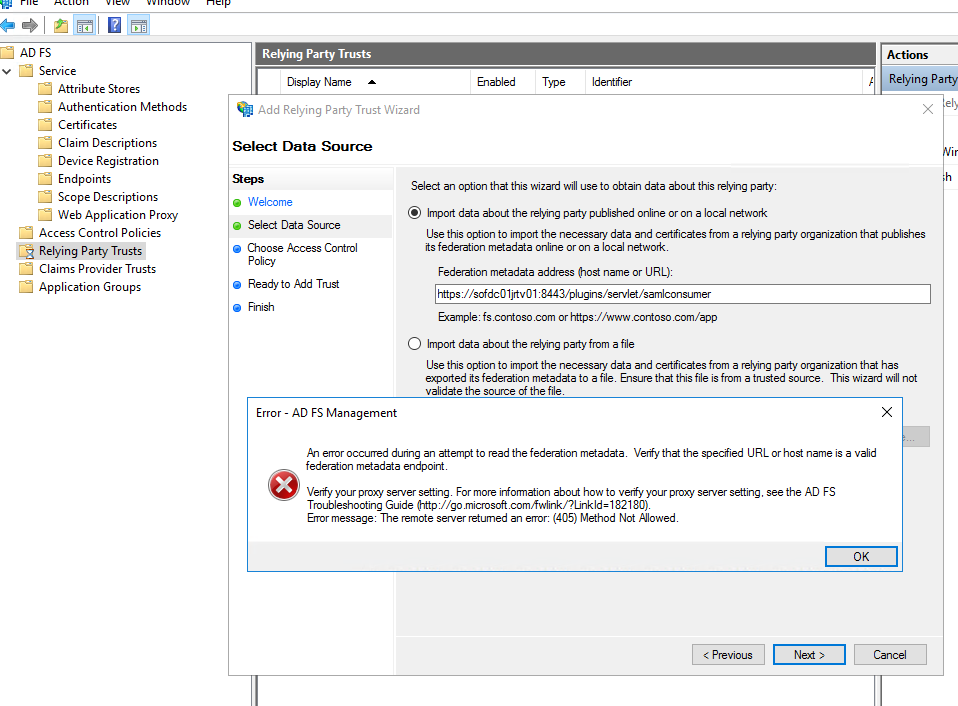Click the Device Registration folder icon
The width and height of the screenshot is (958, 706).
pos(45,161)
